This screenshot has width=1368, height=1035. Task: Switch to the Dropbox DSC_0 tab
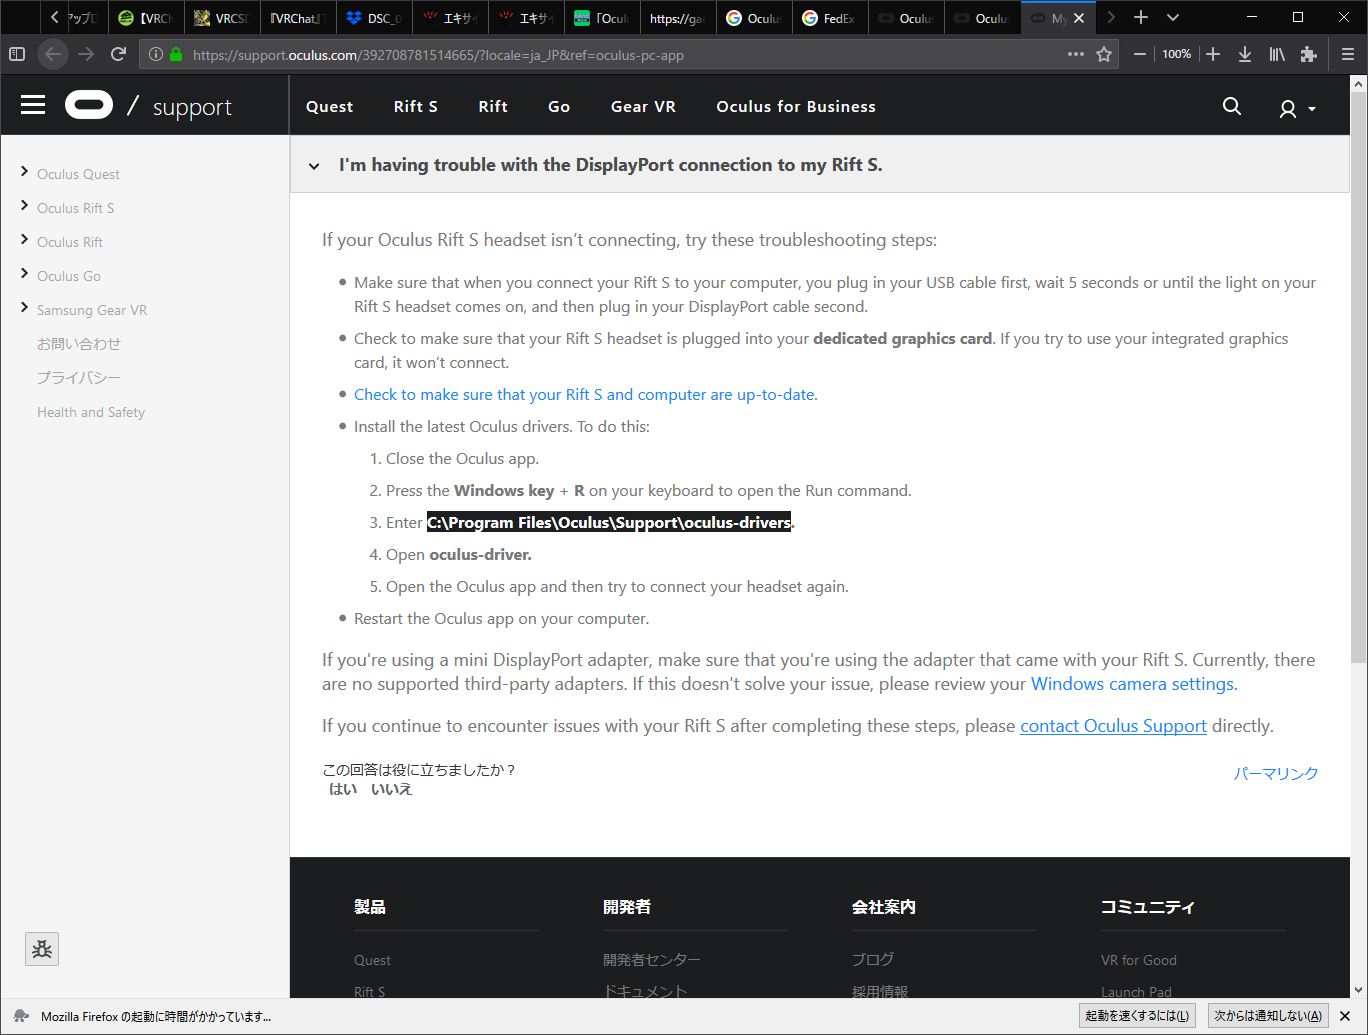click(372, 18)
